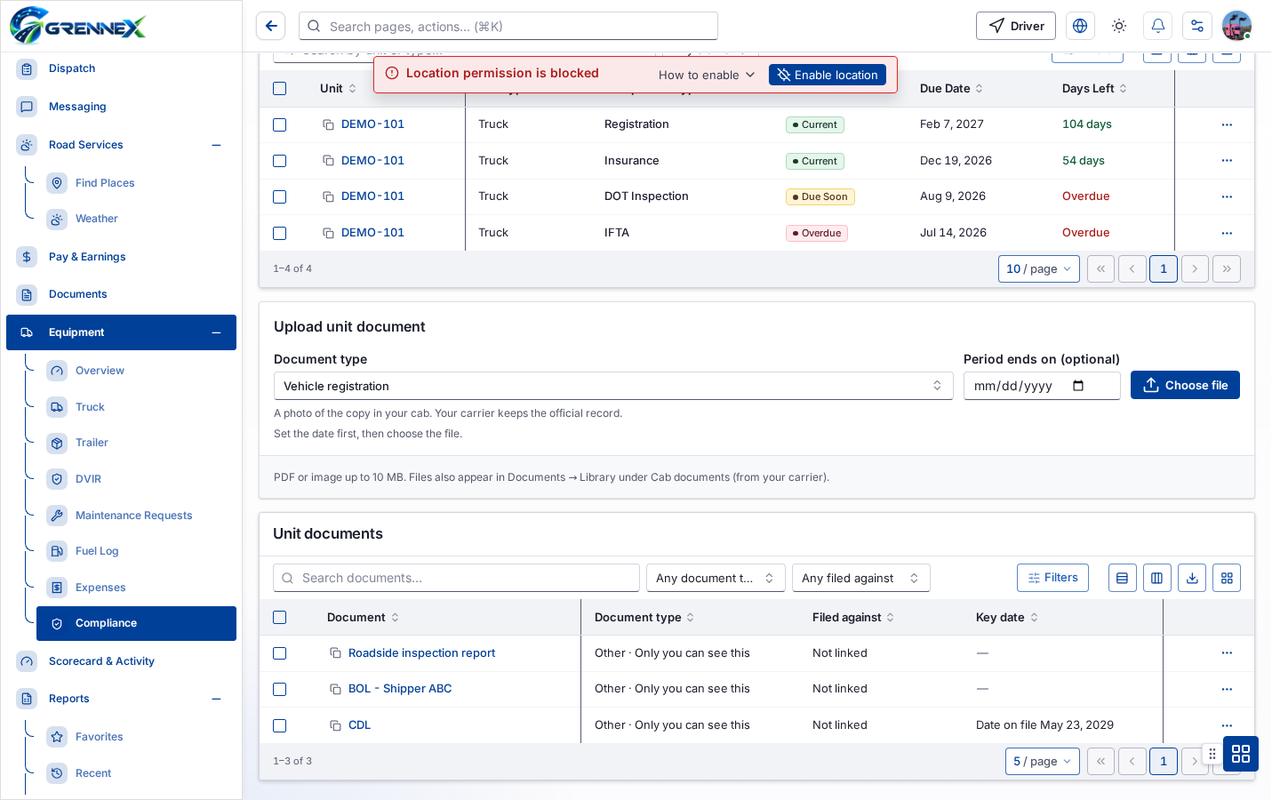The height and width of the screenshot is (800, 1280).
Task: Sort the table by Due Date
Action: click(951, 89)
